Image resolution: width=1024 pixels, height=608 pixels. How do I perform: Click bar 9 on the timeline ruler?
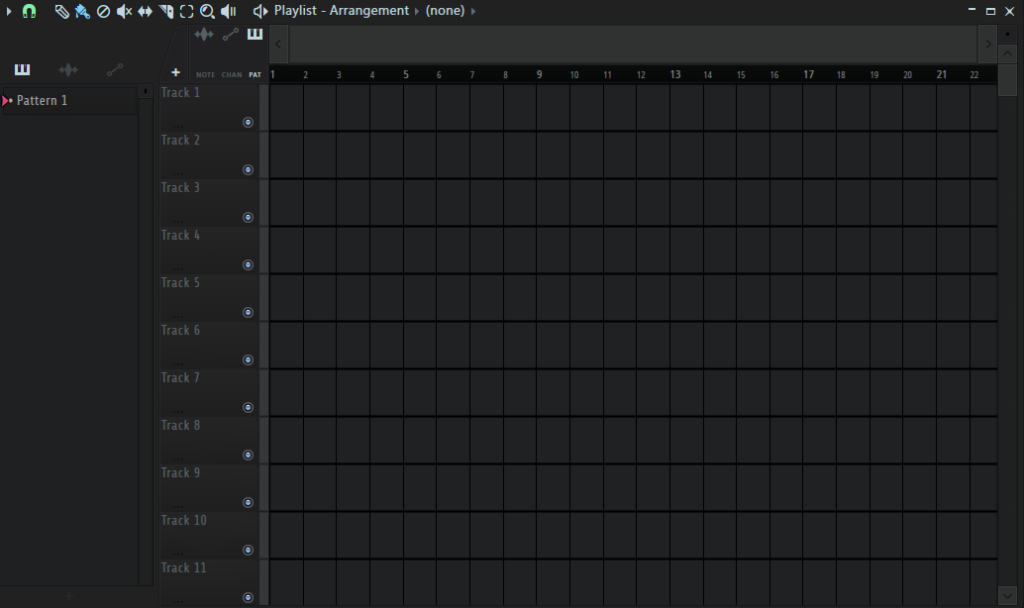pos(539,75)
